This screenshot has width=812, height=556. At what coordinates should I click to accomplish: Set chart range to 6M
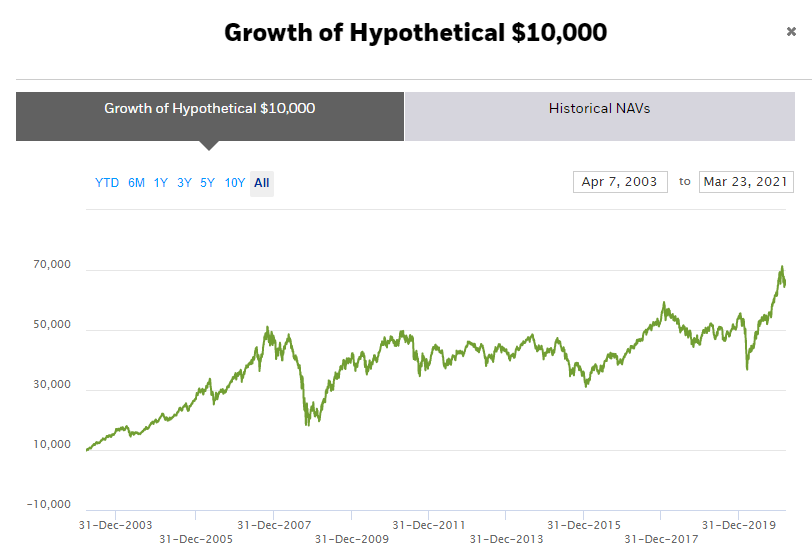(x=136, y=183)
